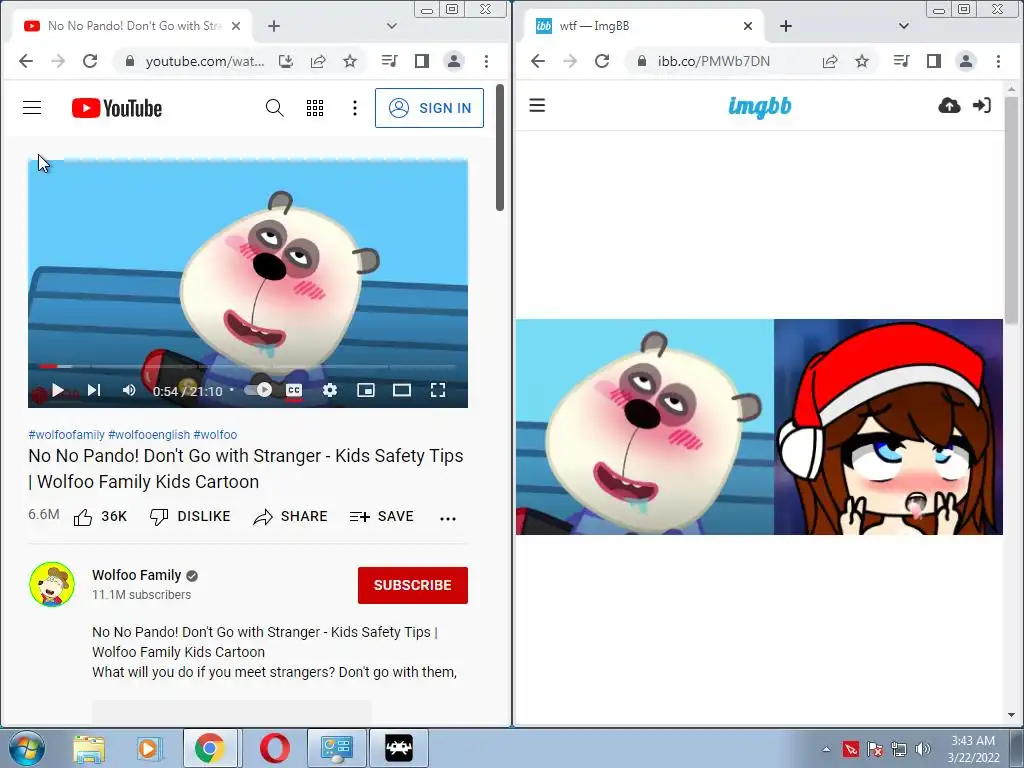This screenshot has width=1024, height=768.
Task: Go back in the YouTube window
Action: click(x=26, y=61)
